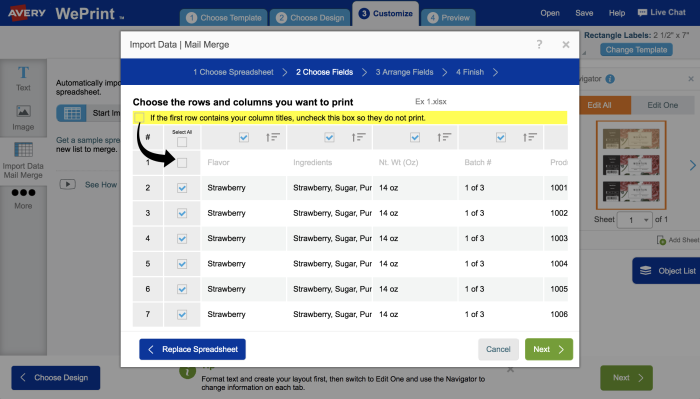Click Open in the top menu
This screenshot has width=700, height=399.
[x=550, y=13]
